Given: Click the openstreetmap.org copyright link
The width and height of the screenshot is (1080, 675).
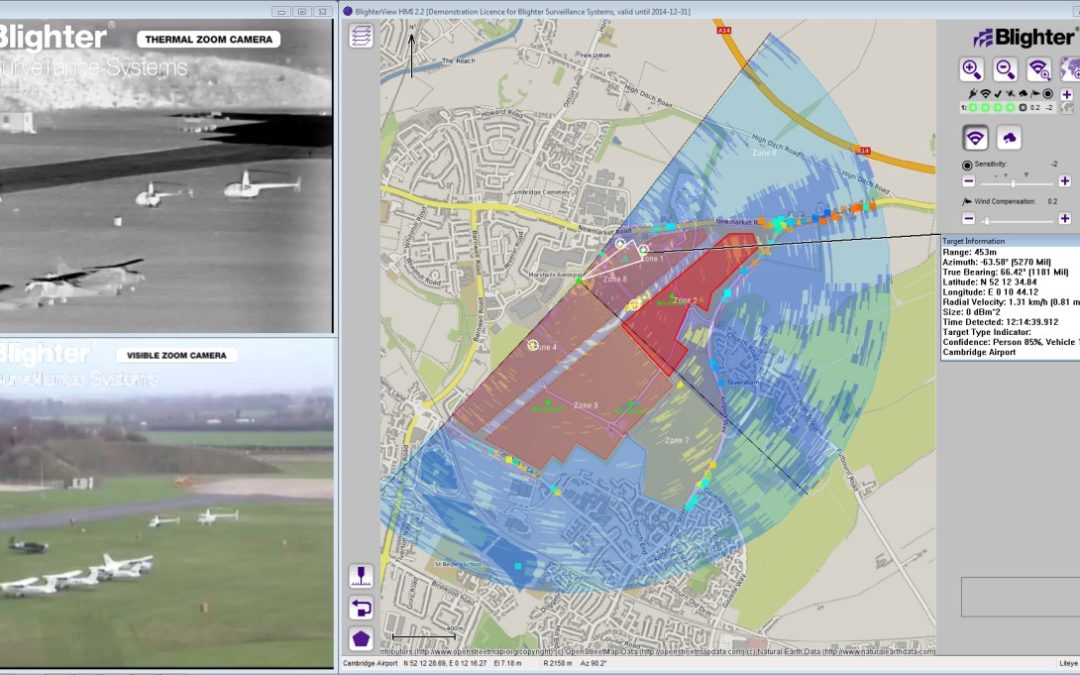Looking at the screenshot, I should tap(485, 651).
